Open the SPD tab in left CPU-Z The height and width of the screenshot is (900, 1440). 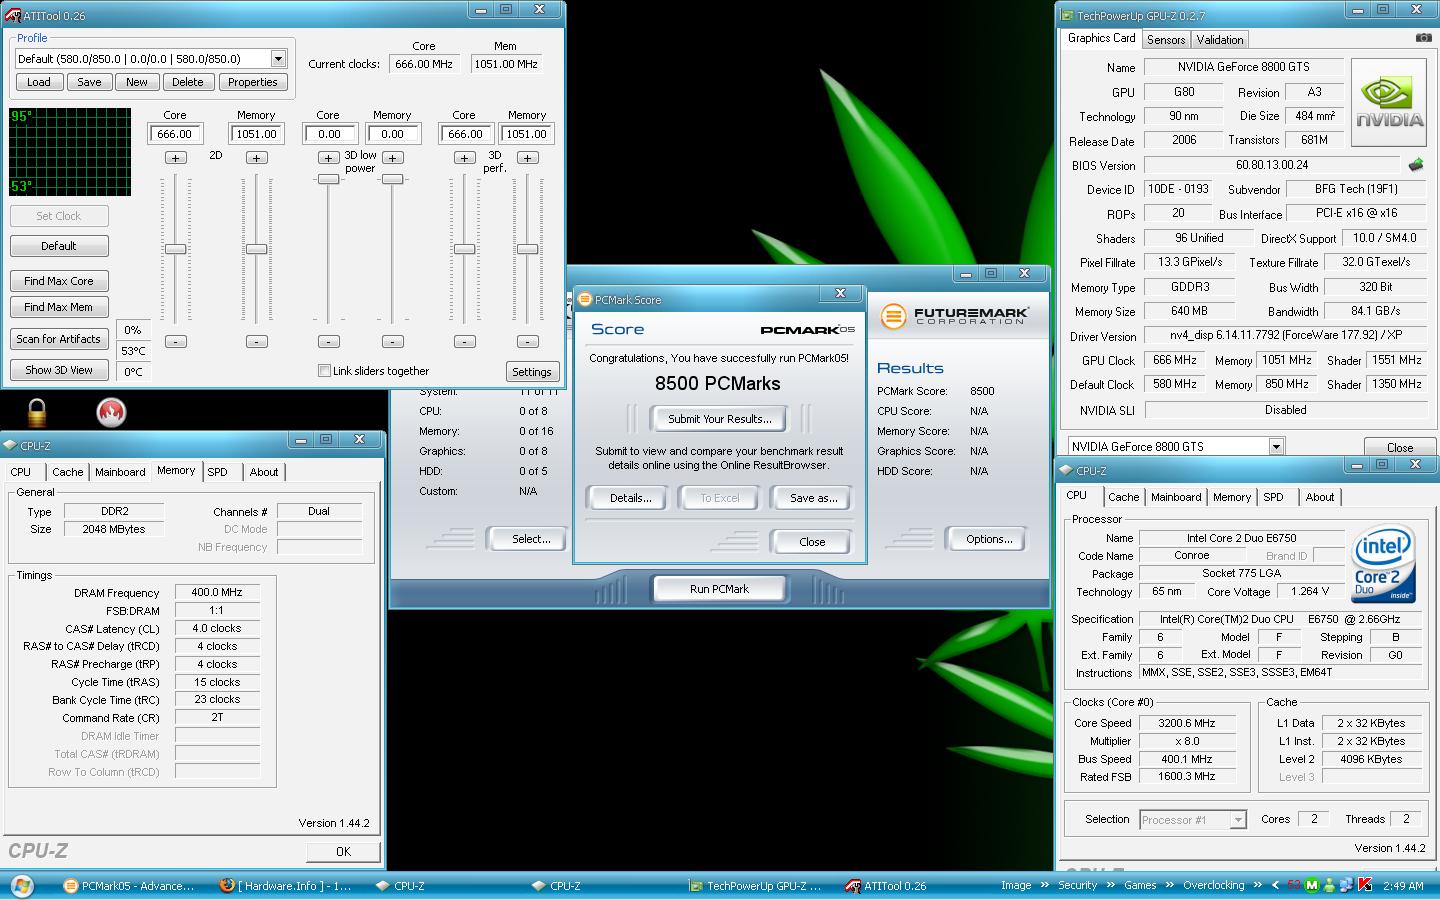click(x=218, y=472)
